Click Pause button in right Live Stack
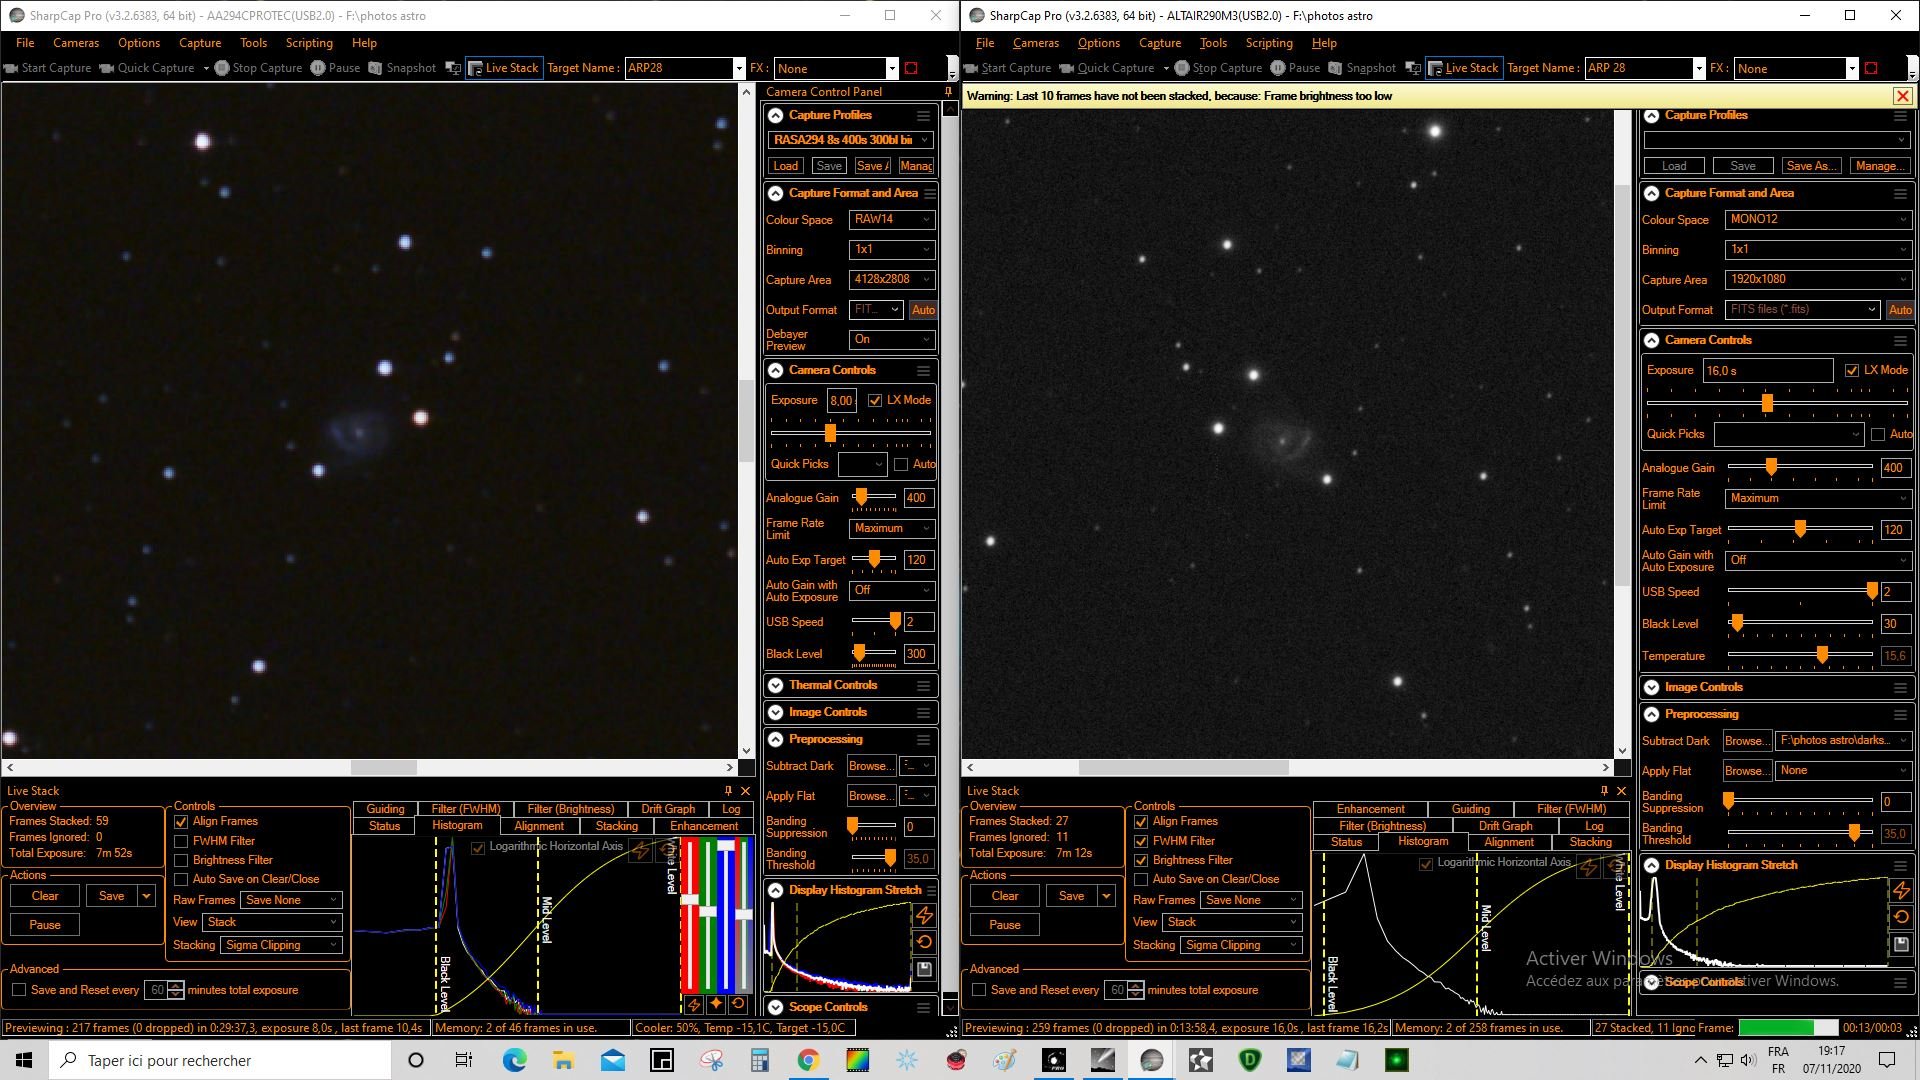 [x=1005, y=925]
